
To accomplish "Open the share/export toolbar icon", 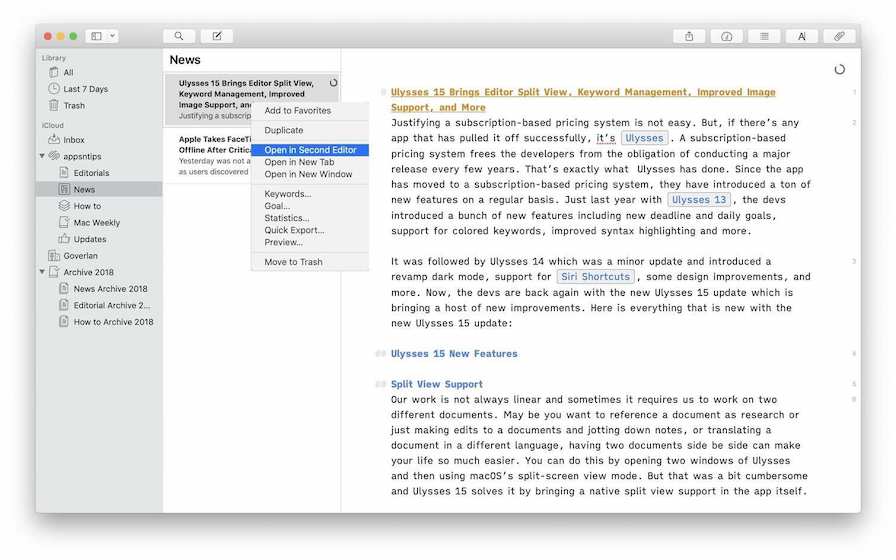I will (689, 36).
